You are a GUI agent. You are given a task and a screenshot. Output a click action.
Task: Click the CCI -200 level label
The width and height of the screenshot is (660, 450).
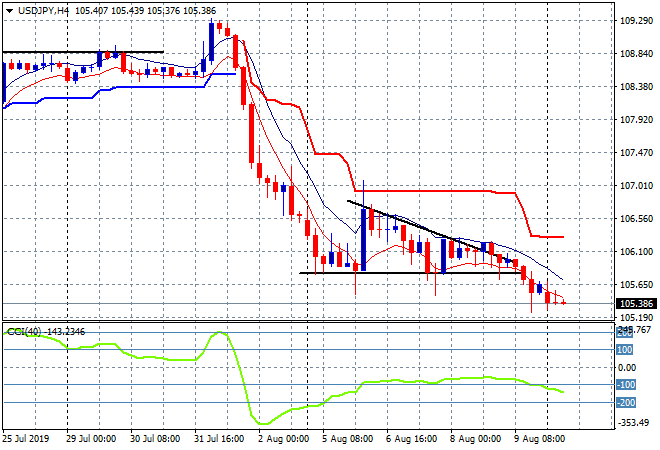(x=625, y=403)
